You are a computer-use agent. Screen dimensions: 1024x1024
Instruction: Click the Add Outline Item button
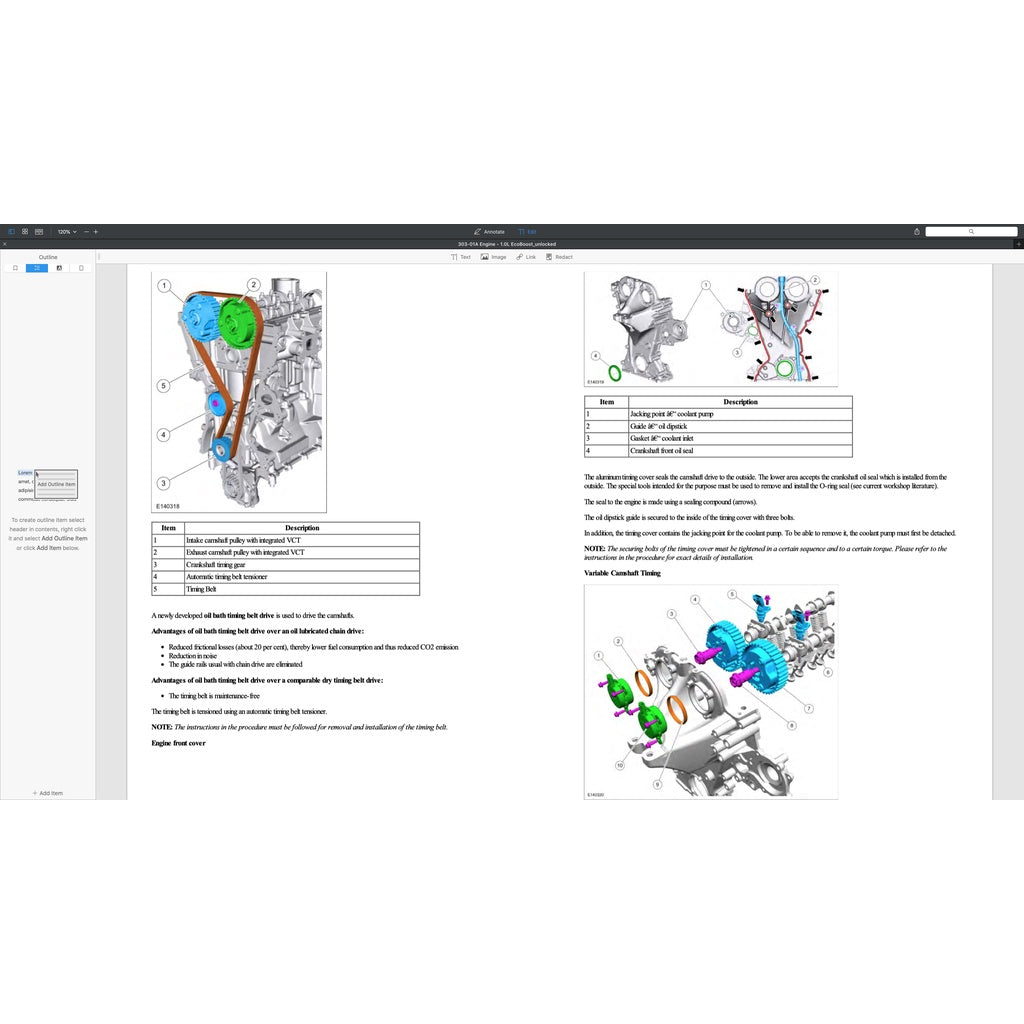(x=56, y=484)
